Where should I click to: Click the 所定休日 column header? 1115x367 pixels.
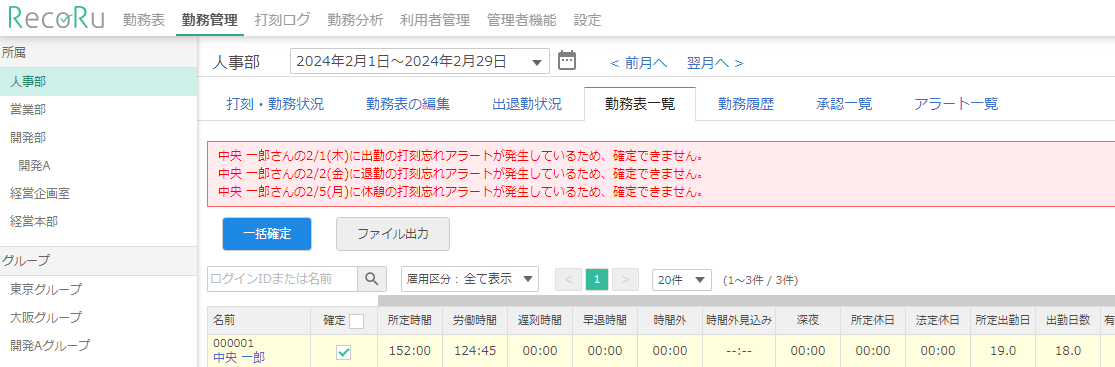[x=873, y=321]
